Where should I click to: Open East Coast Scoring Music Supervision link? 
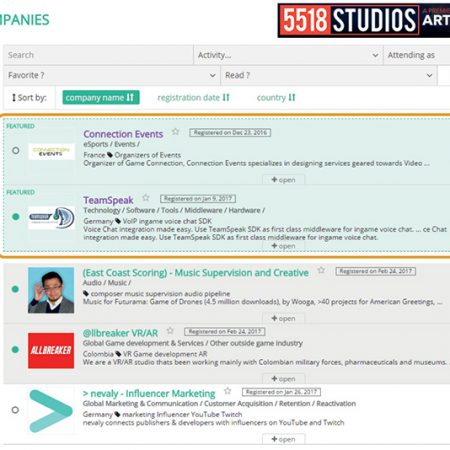point(196,273)
